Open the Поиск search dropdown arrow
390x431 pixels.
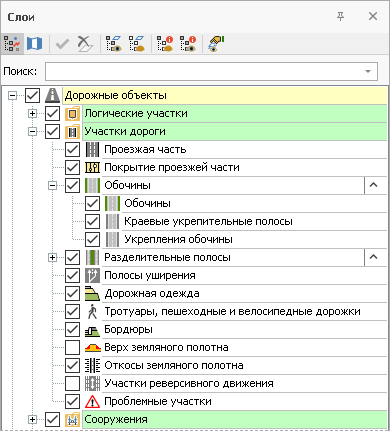coord(368,71)
